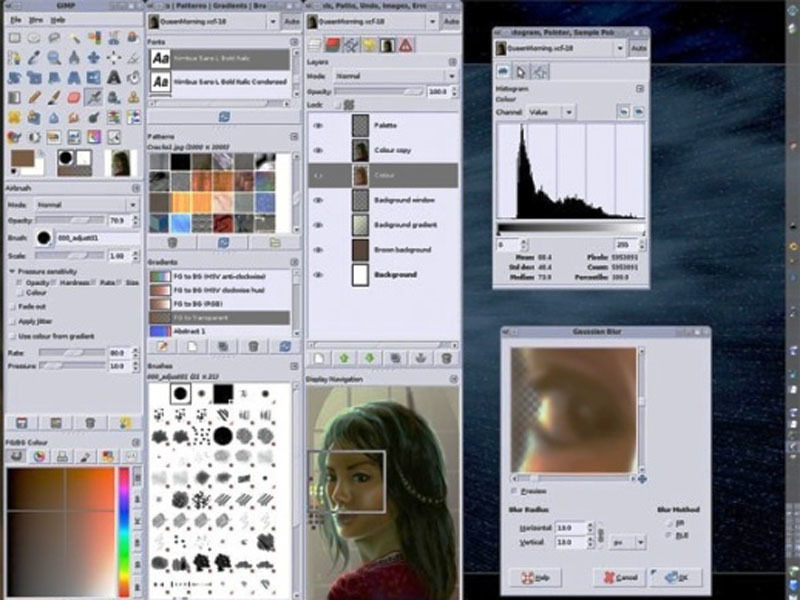Select the Rectangle Select tool
This screenshot has width=800, height=600.
pyautogui.click(x=14, y=38)
